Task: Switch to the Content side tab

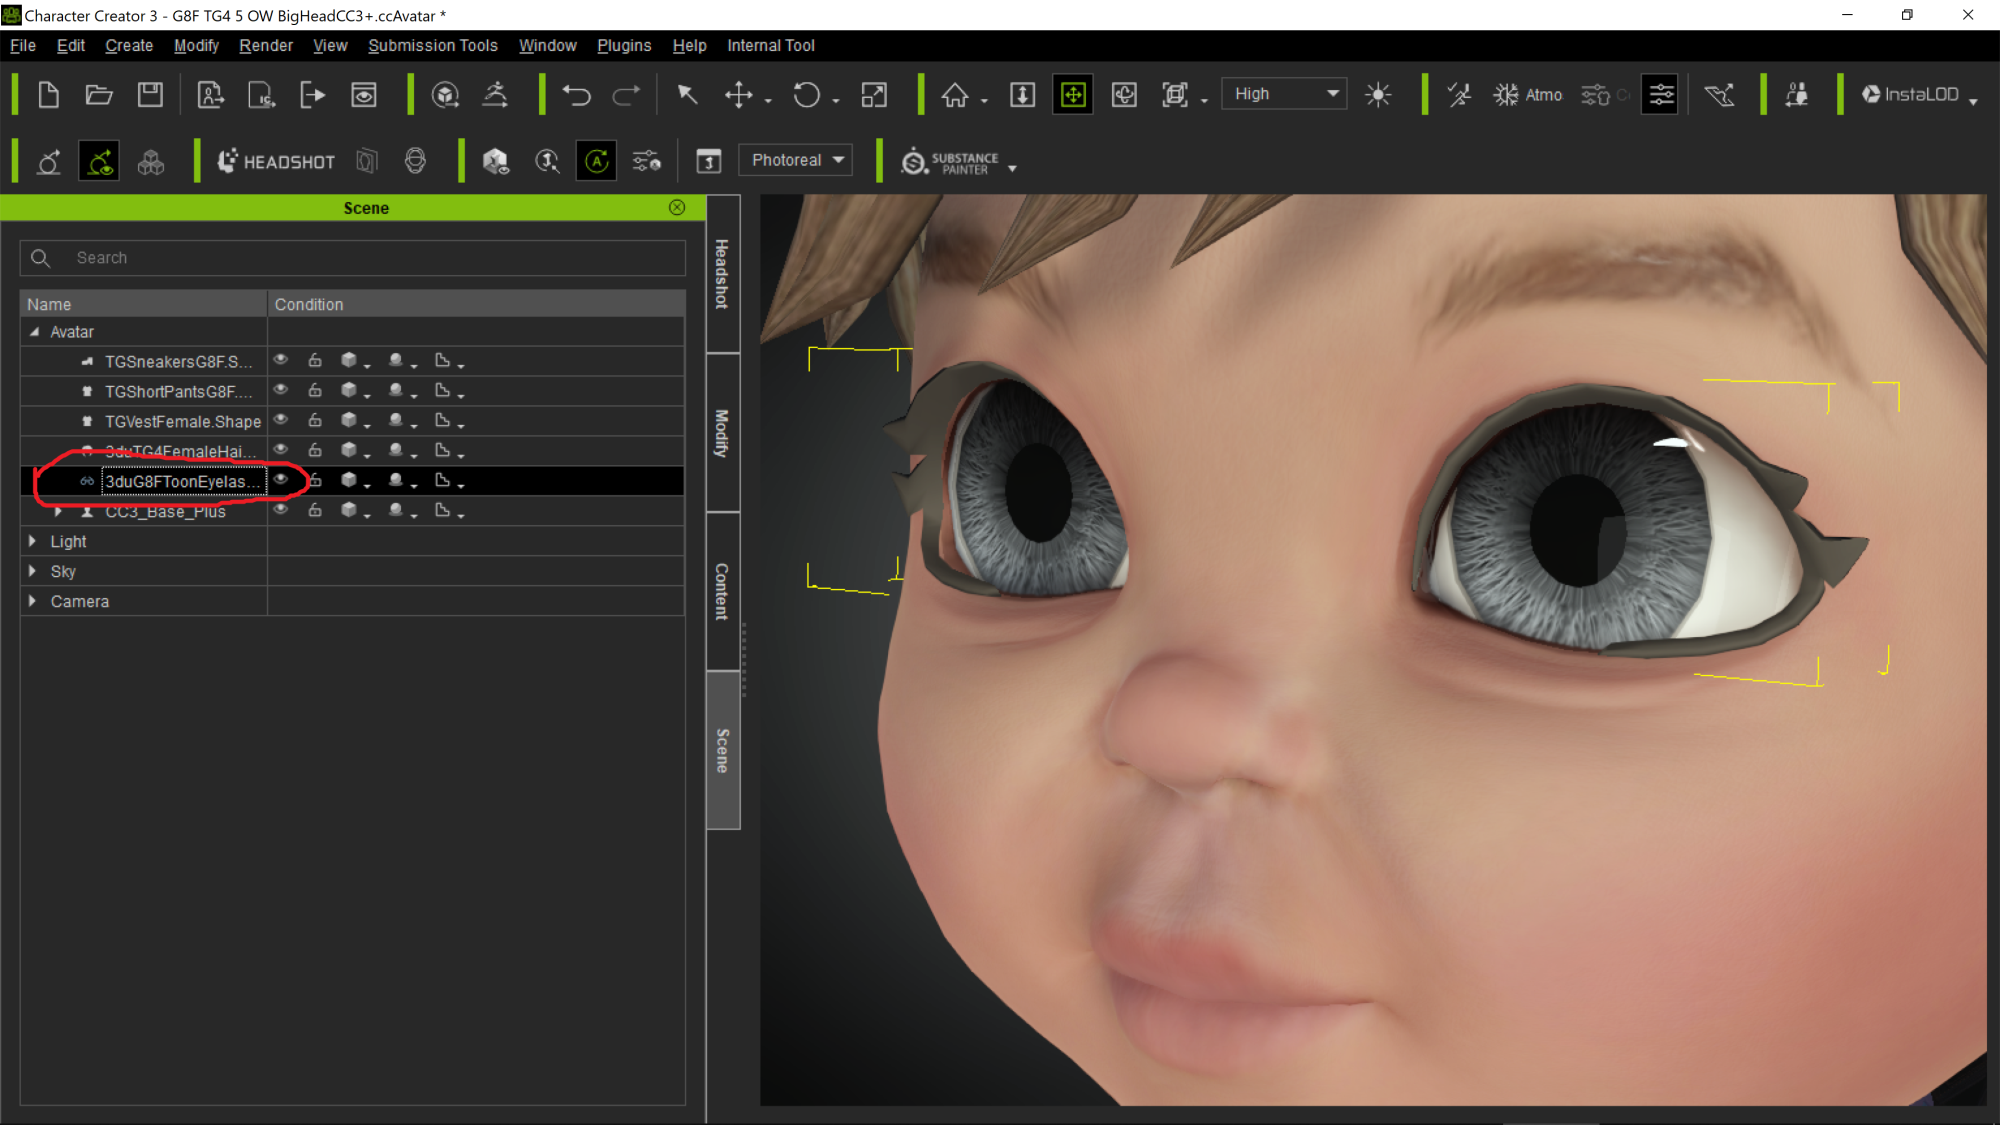Action: 722,591
